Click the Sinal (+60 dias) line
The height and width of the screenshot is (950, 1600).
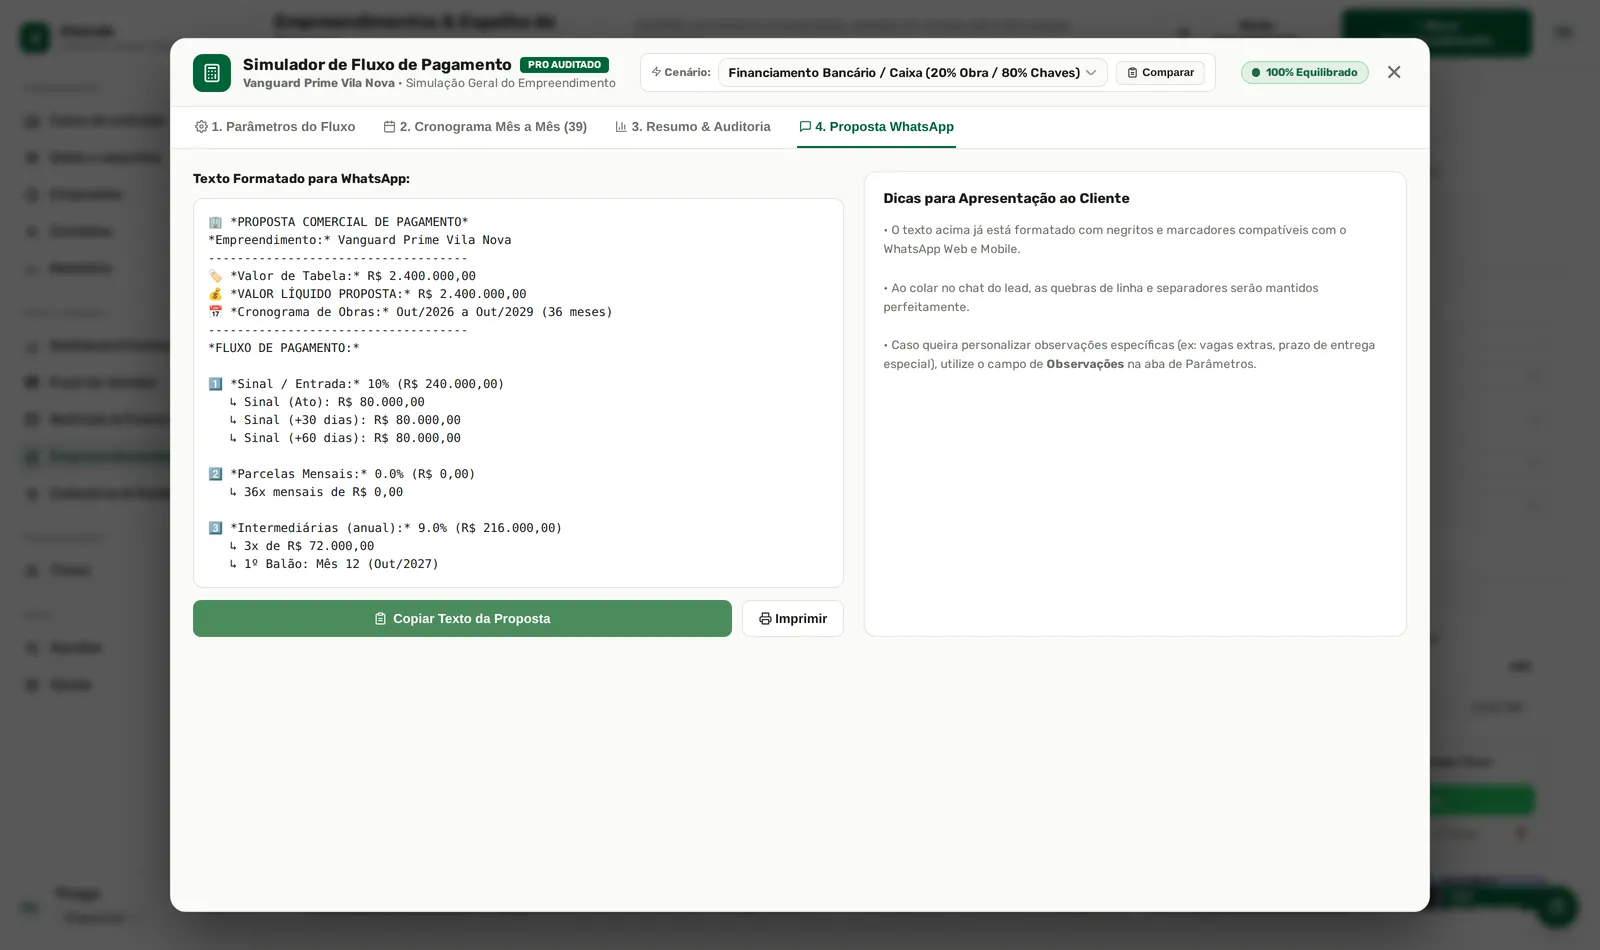(345, 438)
